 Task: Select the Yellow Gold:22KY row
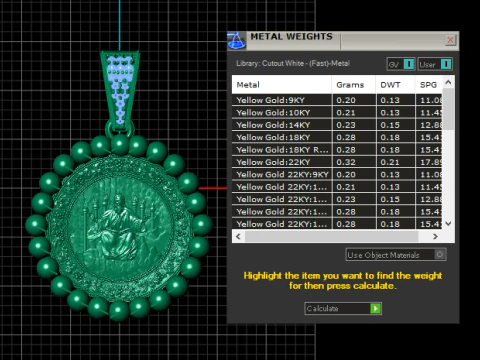point(337,162)
